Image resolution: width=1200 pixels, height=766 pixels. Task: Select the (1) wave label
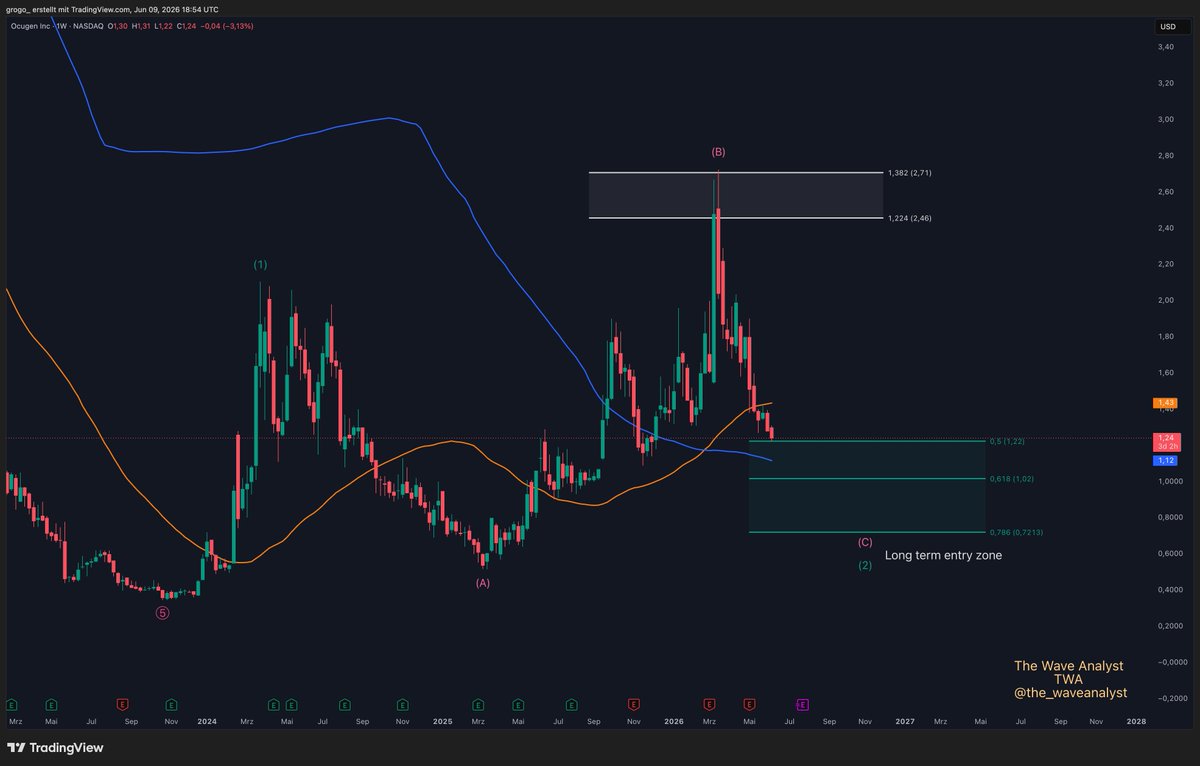click(260, 265)
